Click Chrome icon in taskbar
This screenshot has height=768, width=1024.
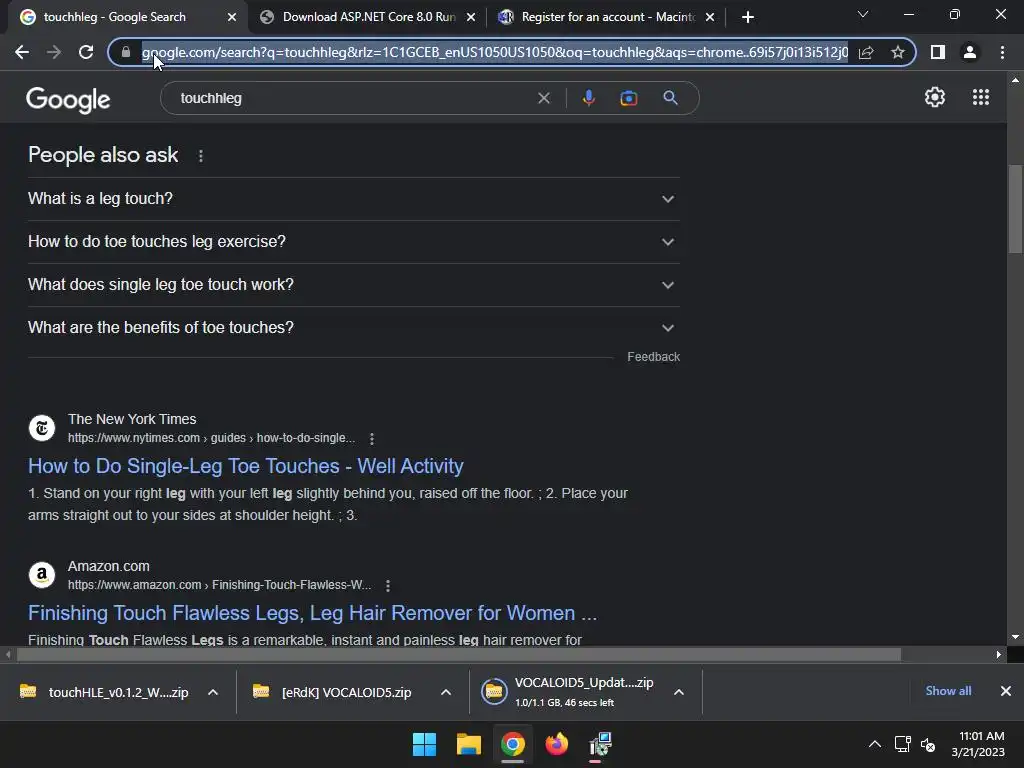513,744
